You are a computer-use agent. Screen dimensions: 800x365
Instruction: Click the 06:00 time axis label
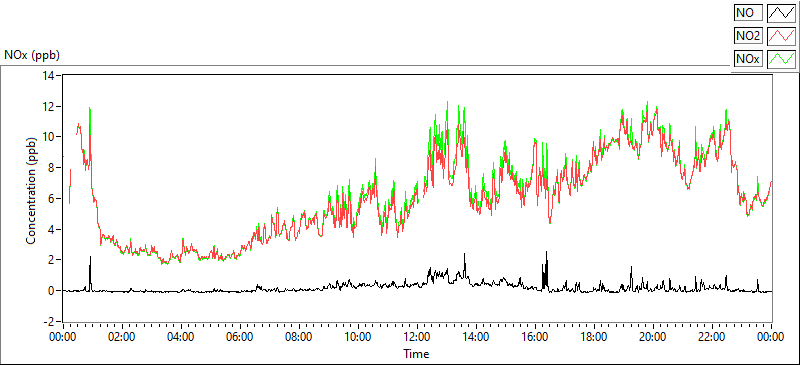(240, 336)
